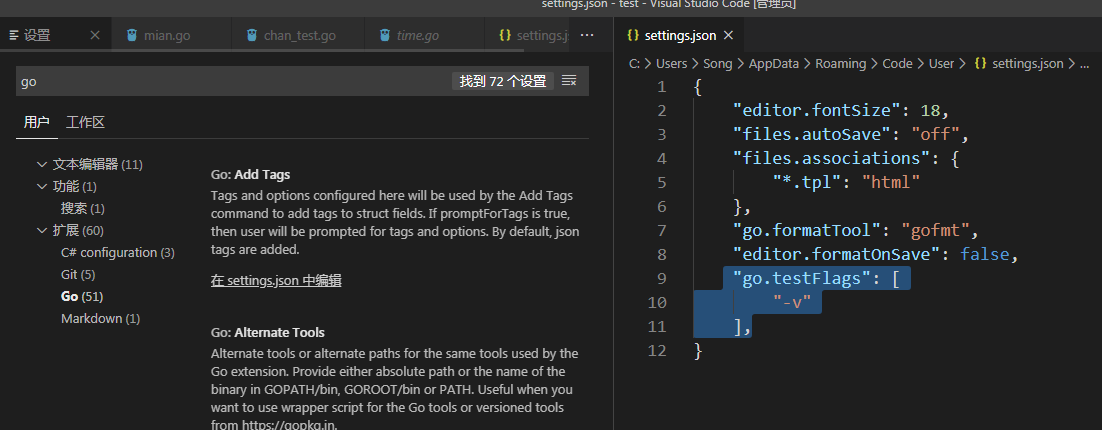This screenshot has width=1102, height=430.
Task: Click User in the breadcrumb path
Action: click(x=941, y=64)
